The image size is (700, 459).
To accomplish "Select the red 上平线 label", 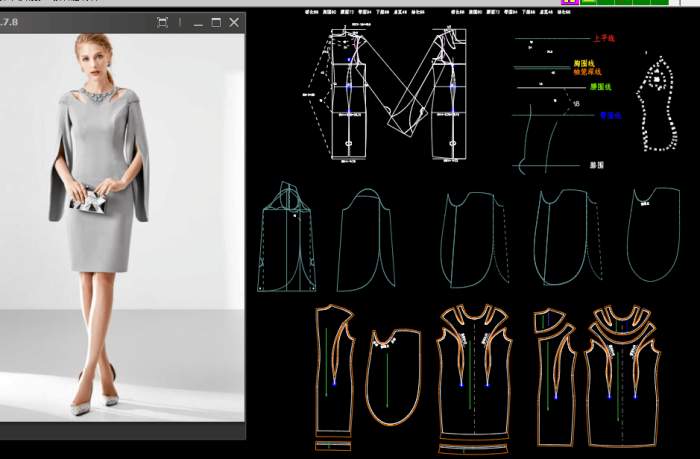I will tap(602, 39).
